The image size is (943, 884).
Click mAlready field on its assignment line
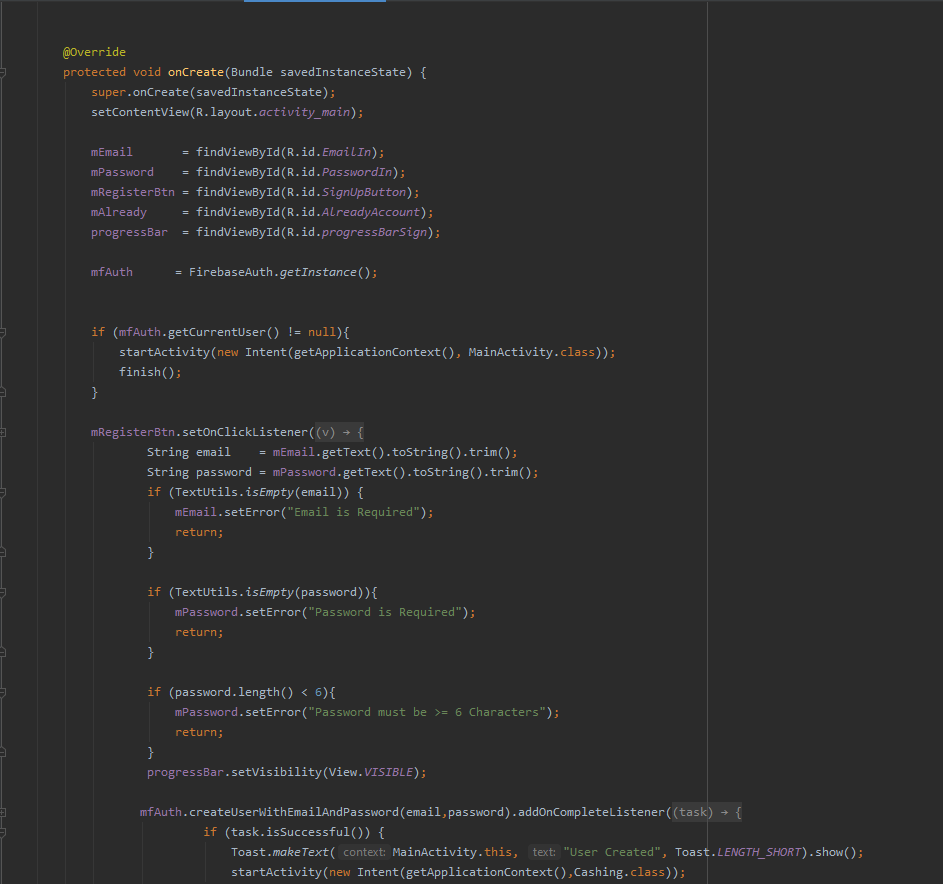tap(118, 212)
